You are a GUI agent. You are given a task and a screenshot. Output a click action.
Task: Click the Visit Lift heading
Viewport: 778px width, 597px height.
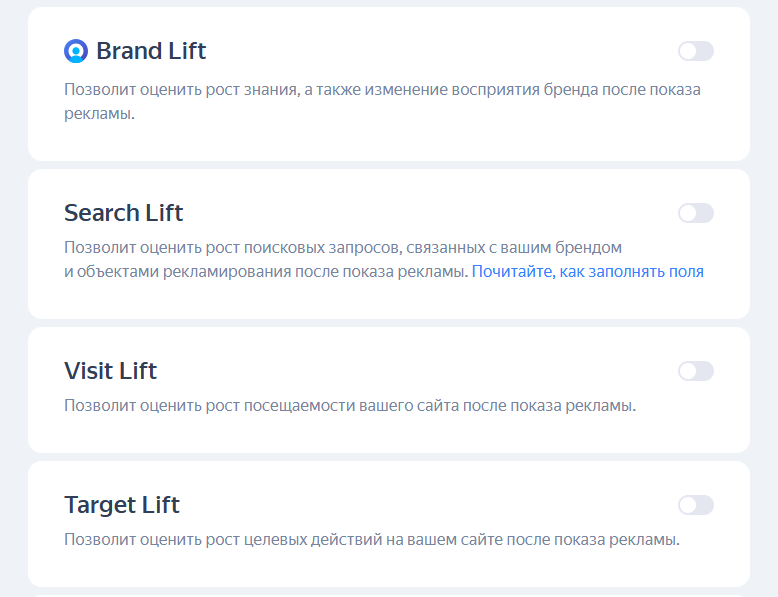pos(110,371)
